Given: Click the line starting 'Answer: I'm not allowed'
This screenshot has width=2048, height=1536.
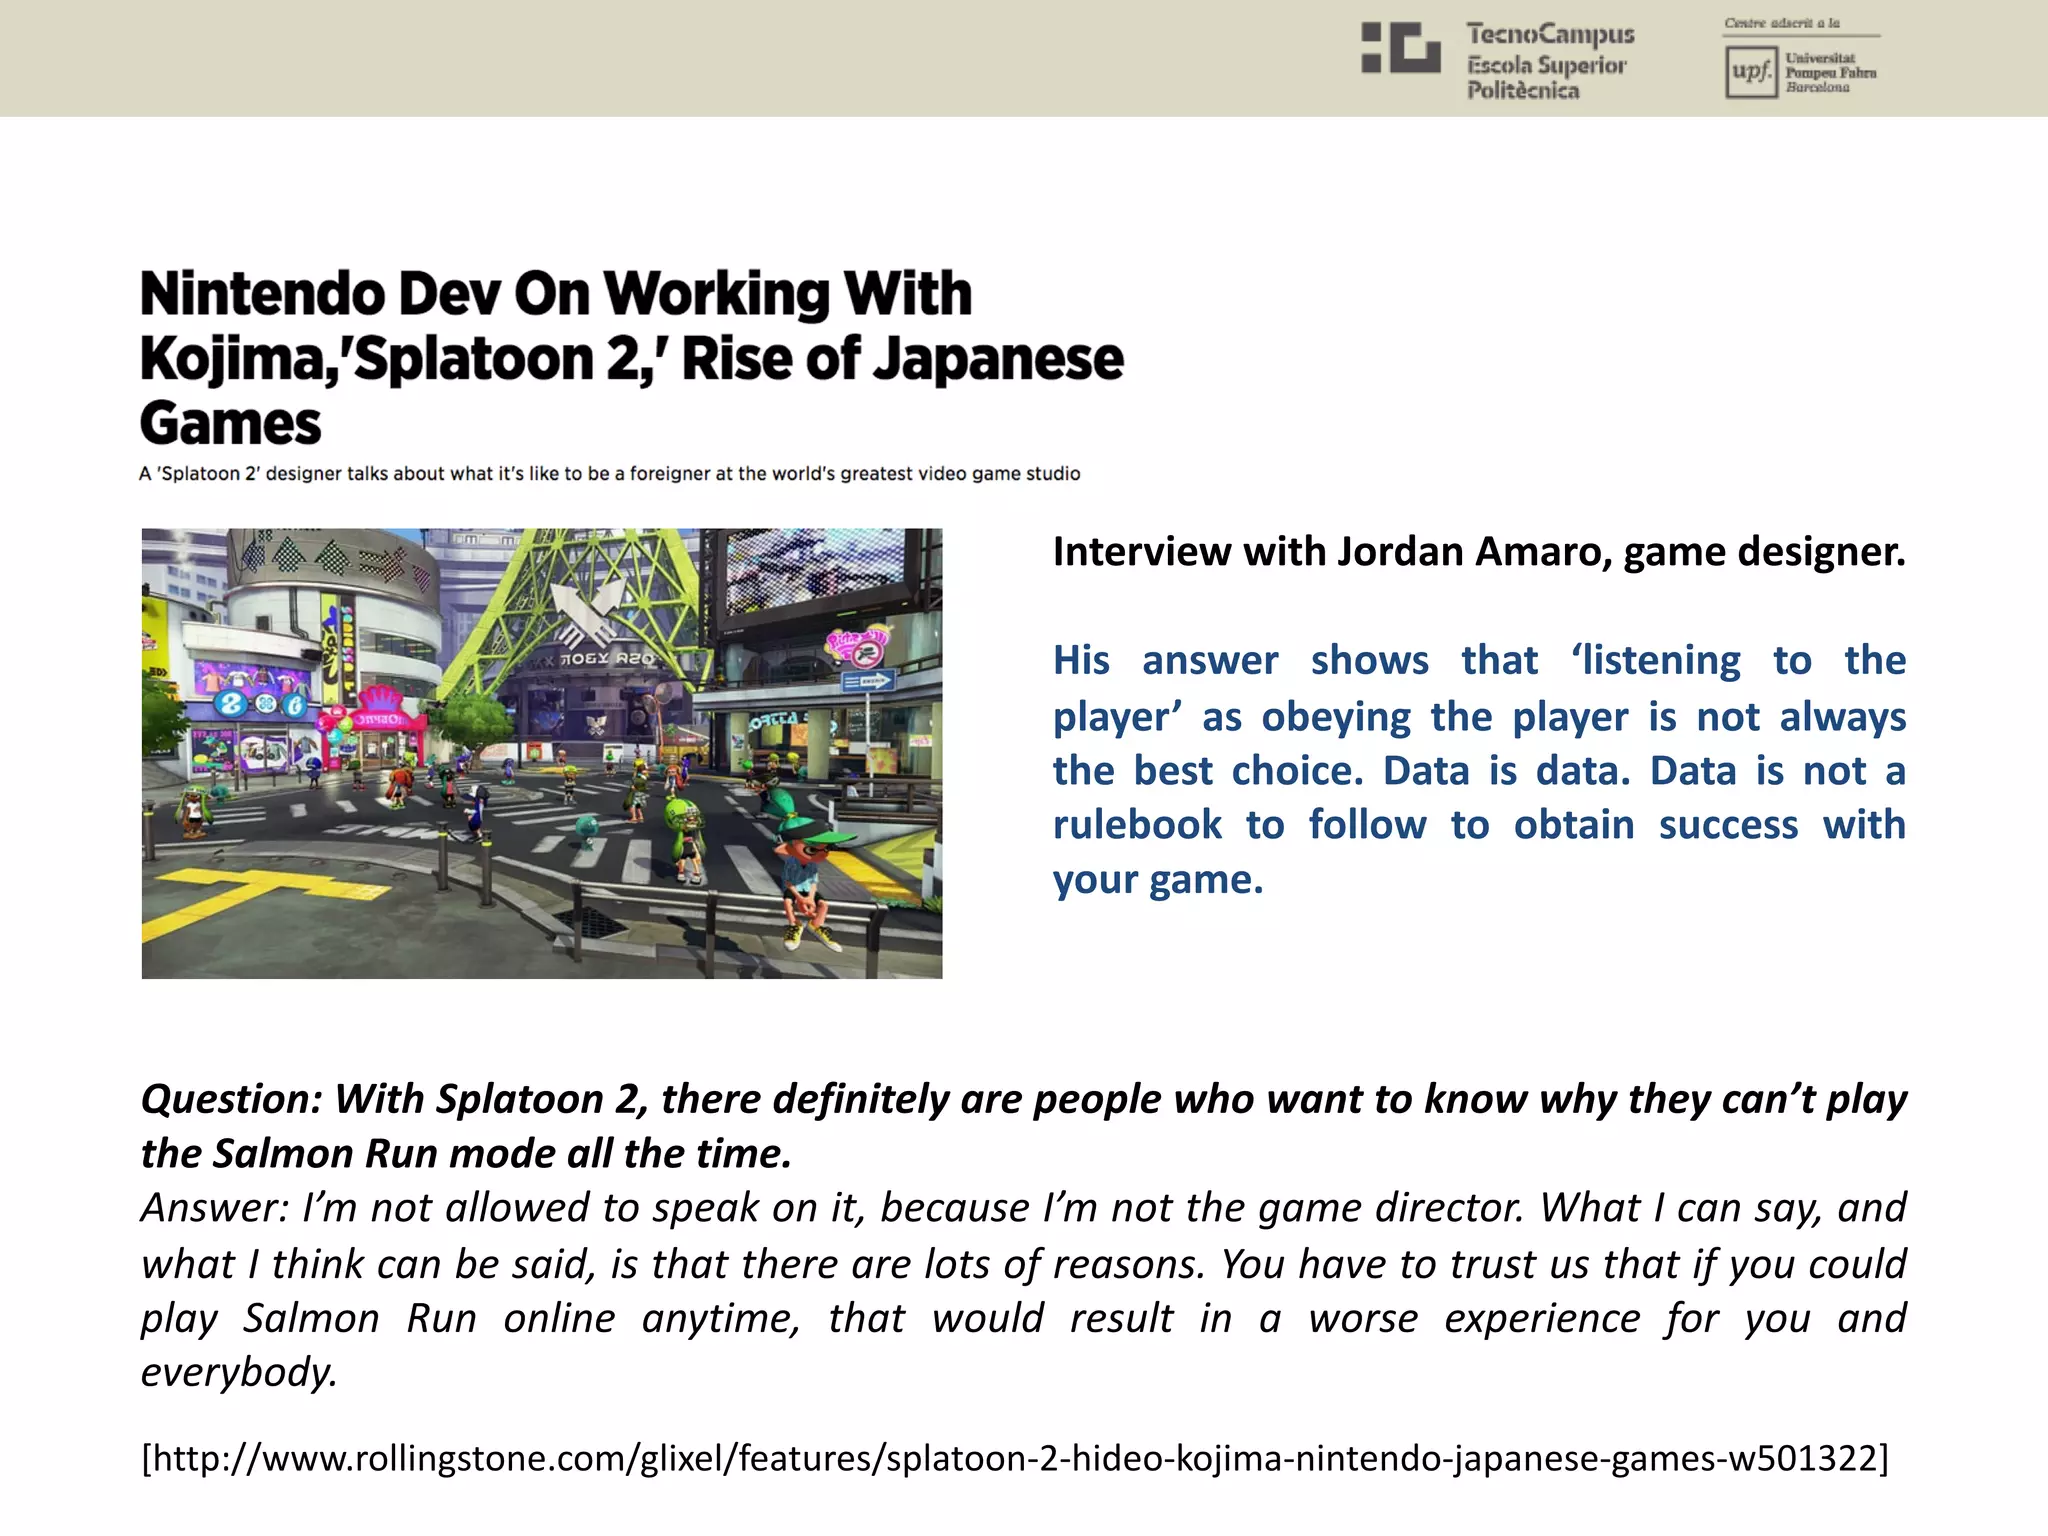Looking at the screenshot, I should (1024, 1208).
